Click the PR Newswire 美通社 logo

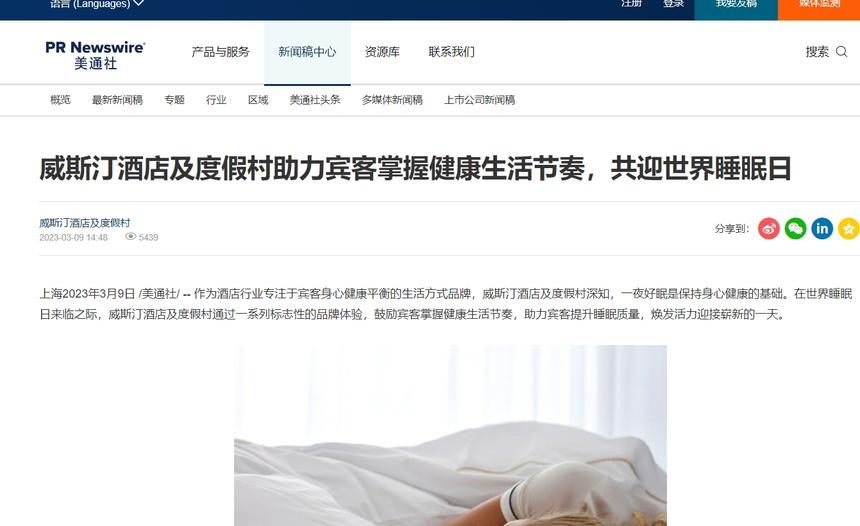coord(95,55)
